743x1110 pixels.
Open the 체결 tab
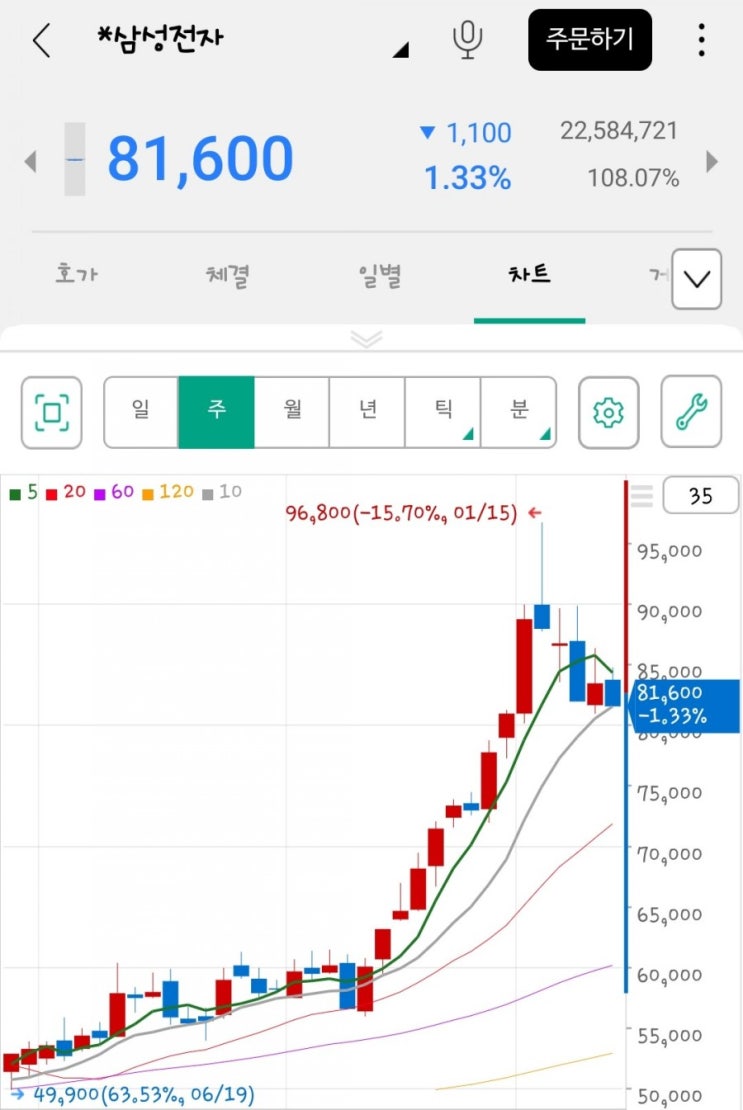227,275
